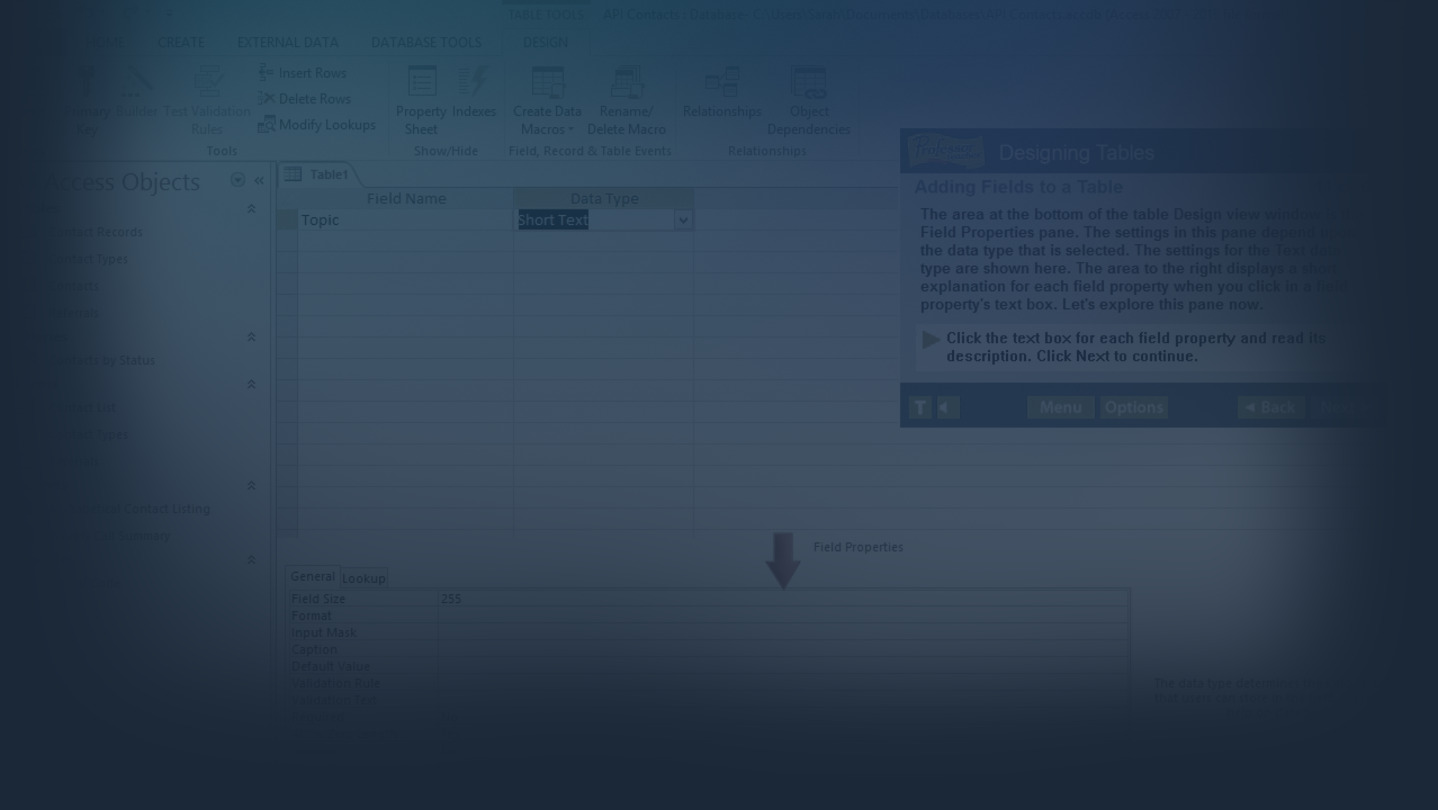Click the tutorial Menu button
The image size is (1438, 810).
click(x=1060, y=408)
